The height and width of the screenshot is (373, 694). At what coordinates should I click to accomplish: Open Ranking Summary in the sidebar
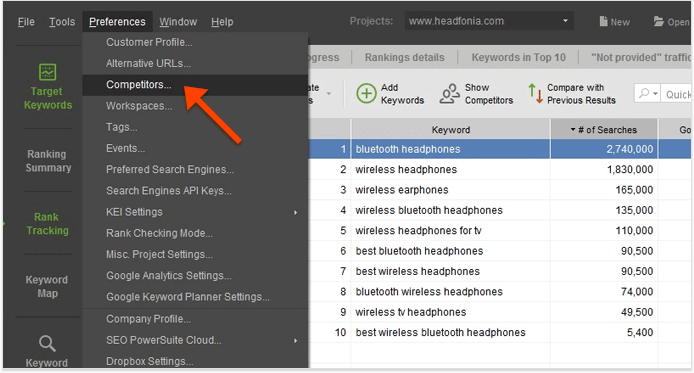point(48,161)
